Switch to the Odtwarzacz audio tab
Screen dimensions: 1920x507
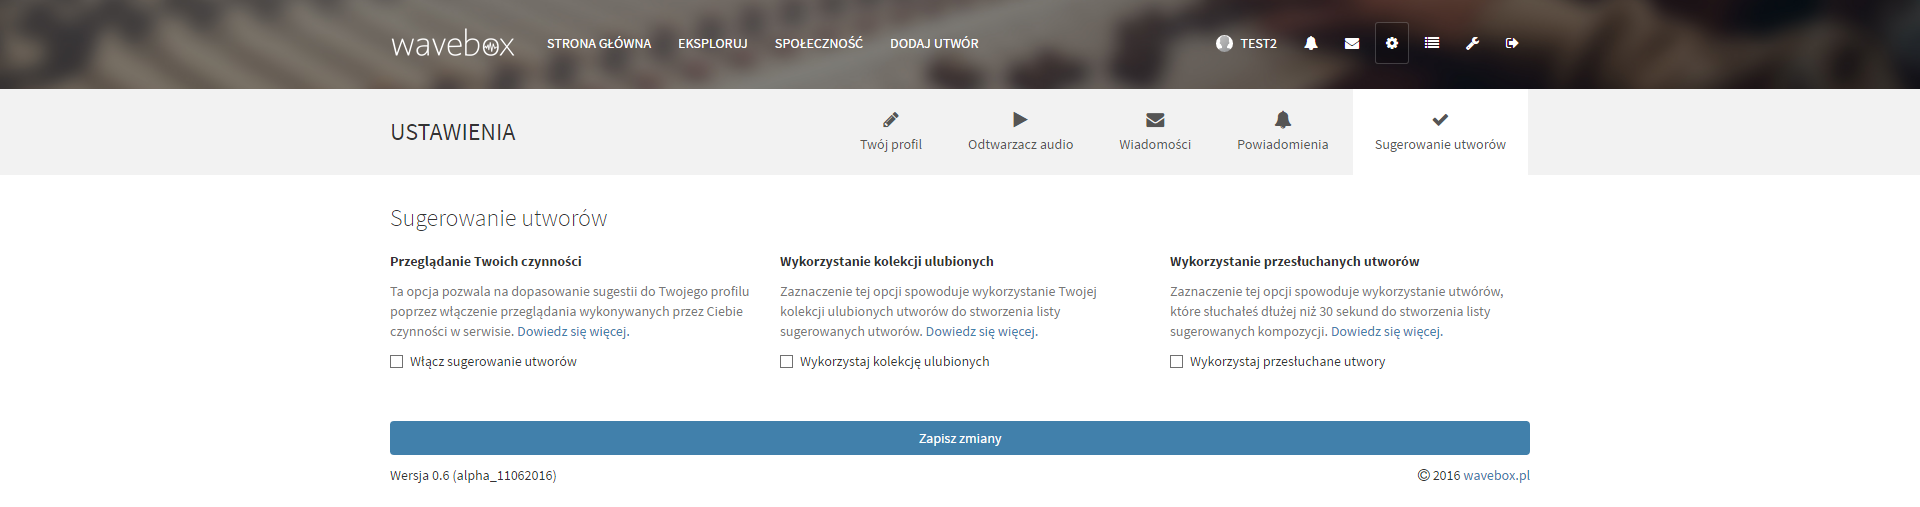[x=1020, y=132]
